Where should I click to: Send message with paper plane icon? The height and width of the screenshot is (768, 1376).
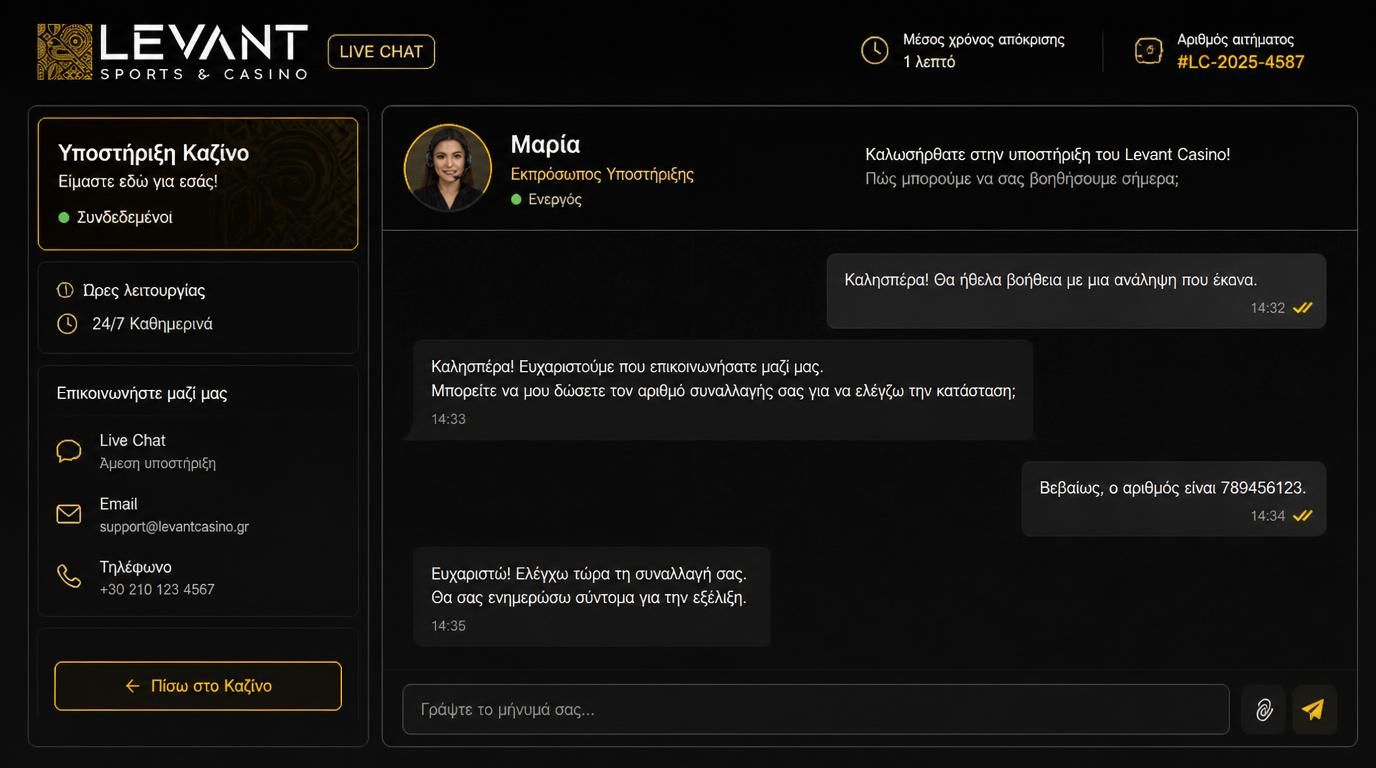1314,710
